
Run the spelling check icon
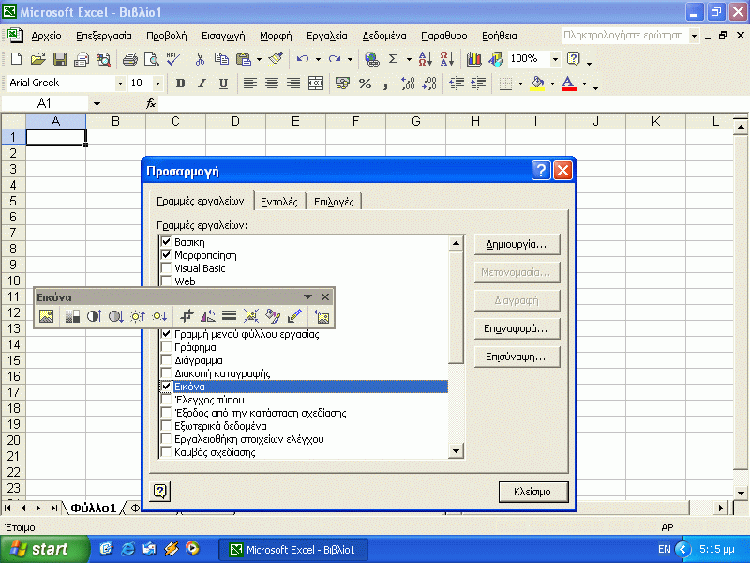173,59
